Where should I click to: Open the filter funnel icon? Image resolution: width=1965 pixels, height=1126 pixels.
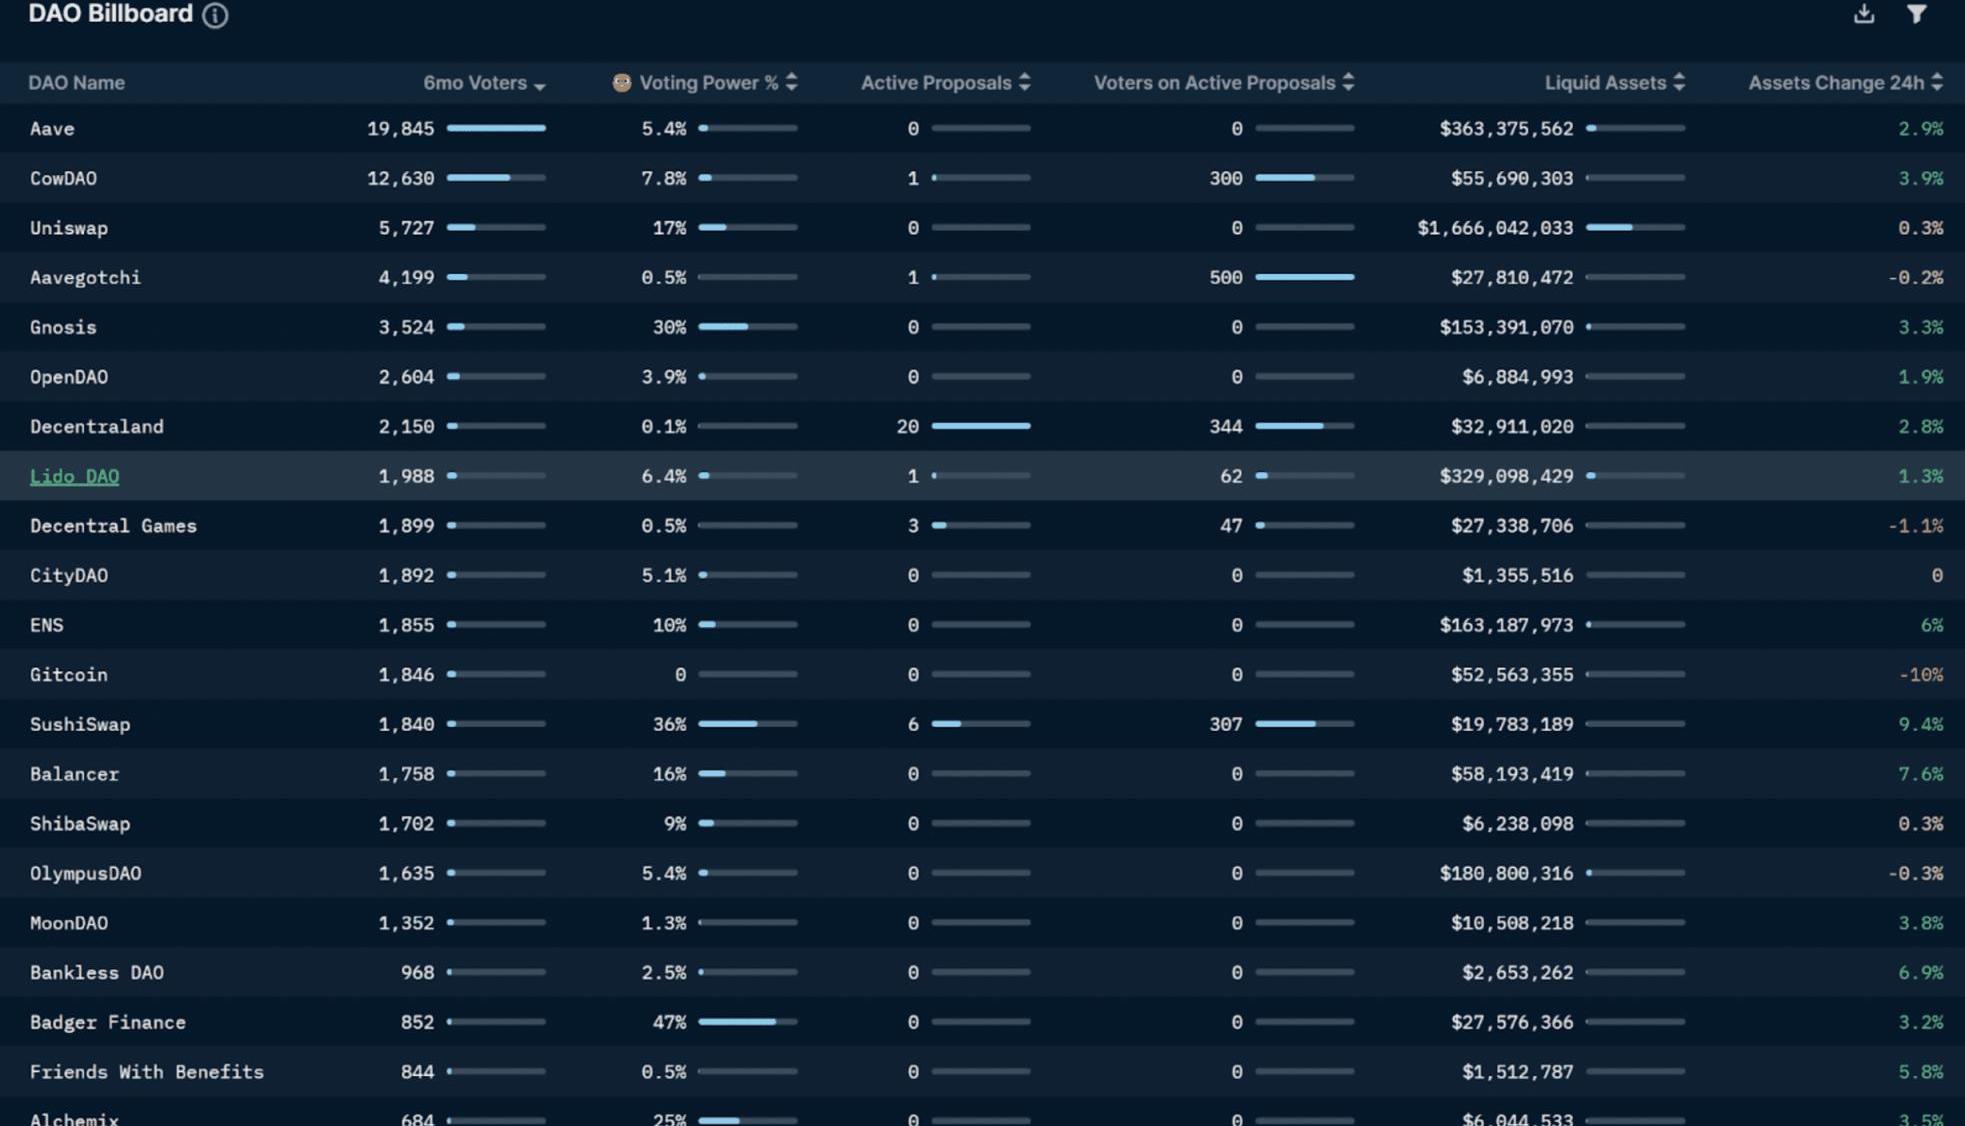coord(1916,14)
